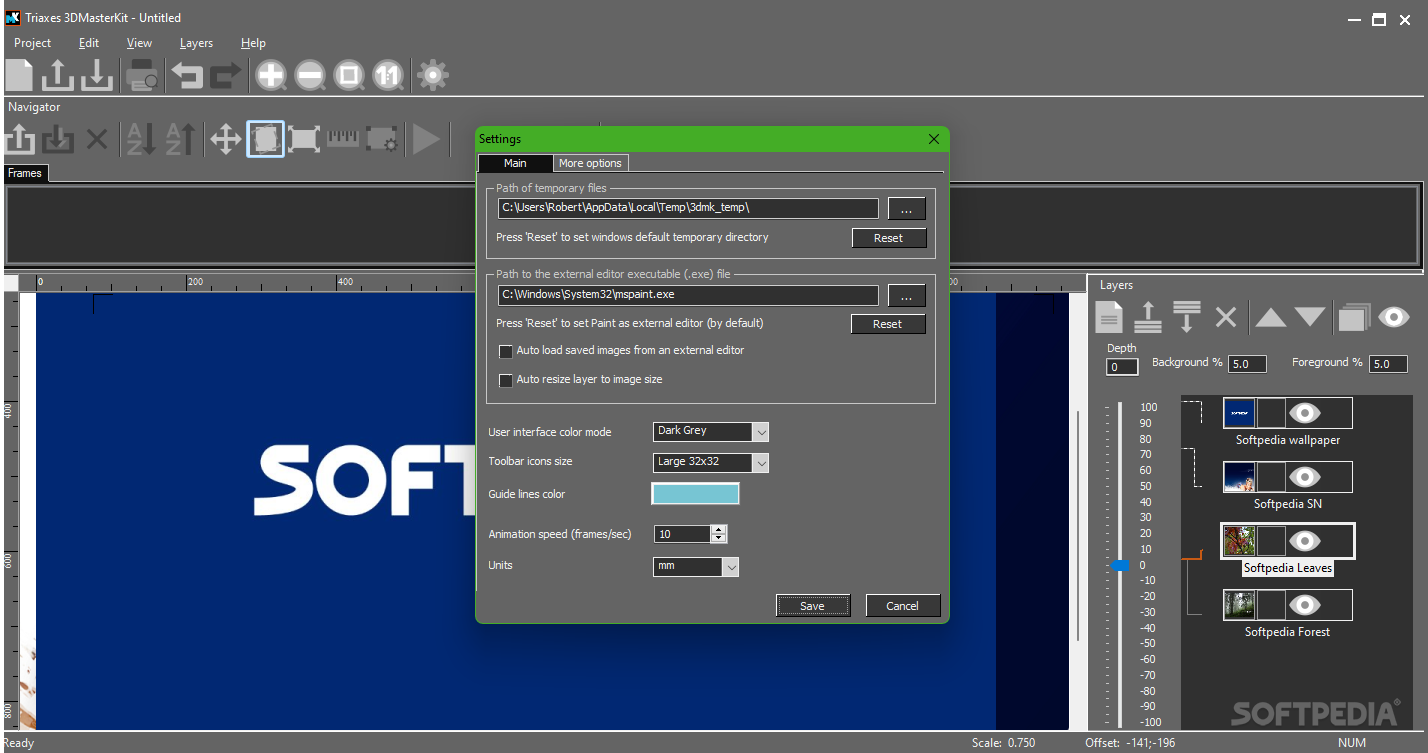This screenshot has height=753, width=1428.
Task: Switch to More options tab
Action: [590, 163]
